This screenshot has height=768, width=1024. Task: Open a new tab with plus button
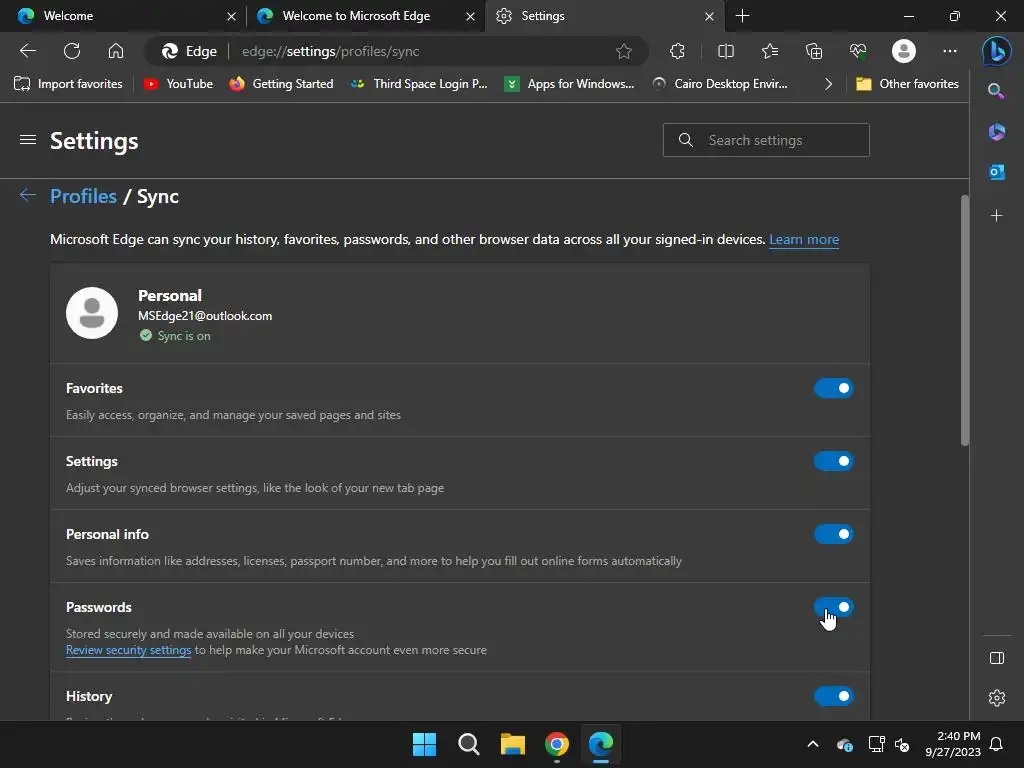click(x=743, y=16)
